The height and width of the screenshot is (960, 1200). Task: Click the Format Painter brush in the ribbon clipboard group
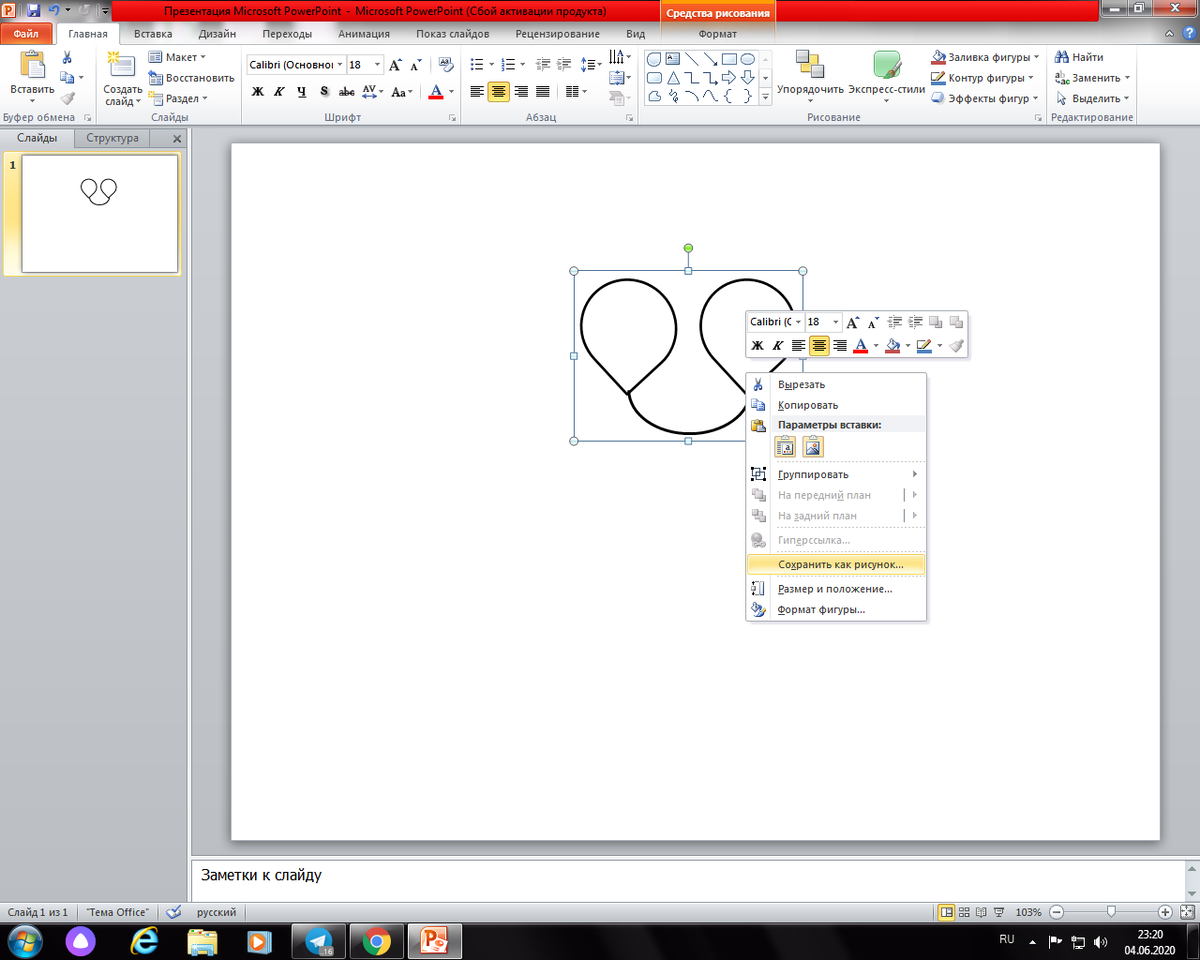67,98
